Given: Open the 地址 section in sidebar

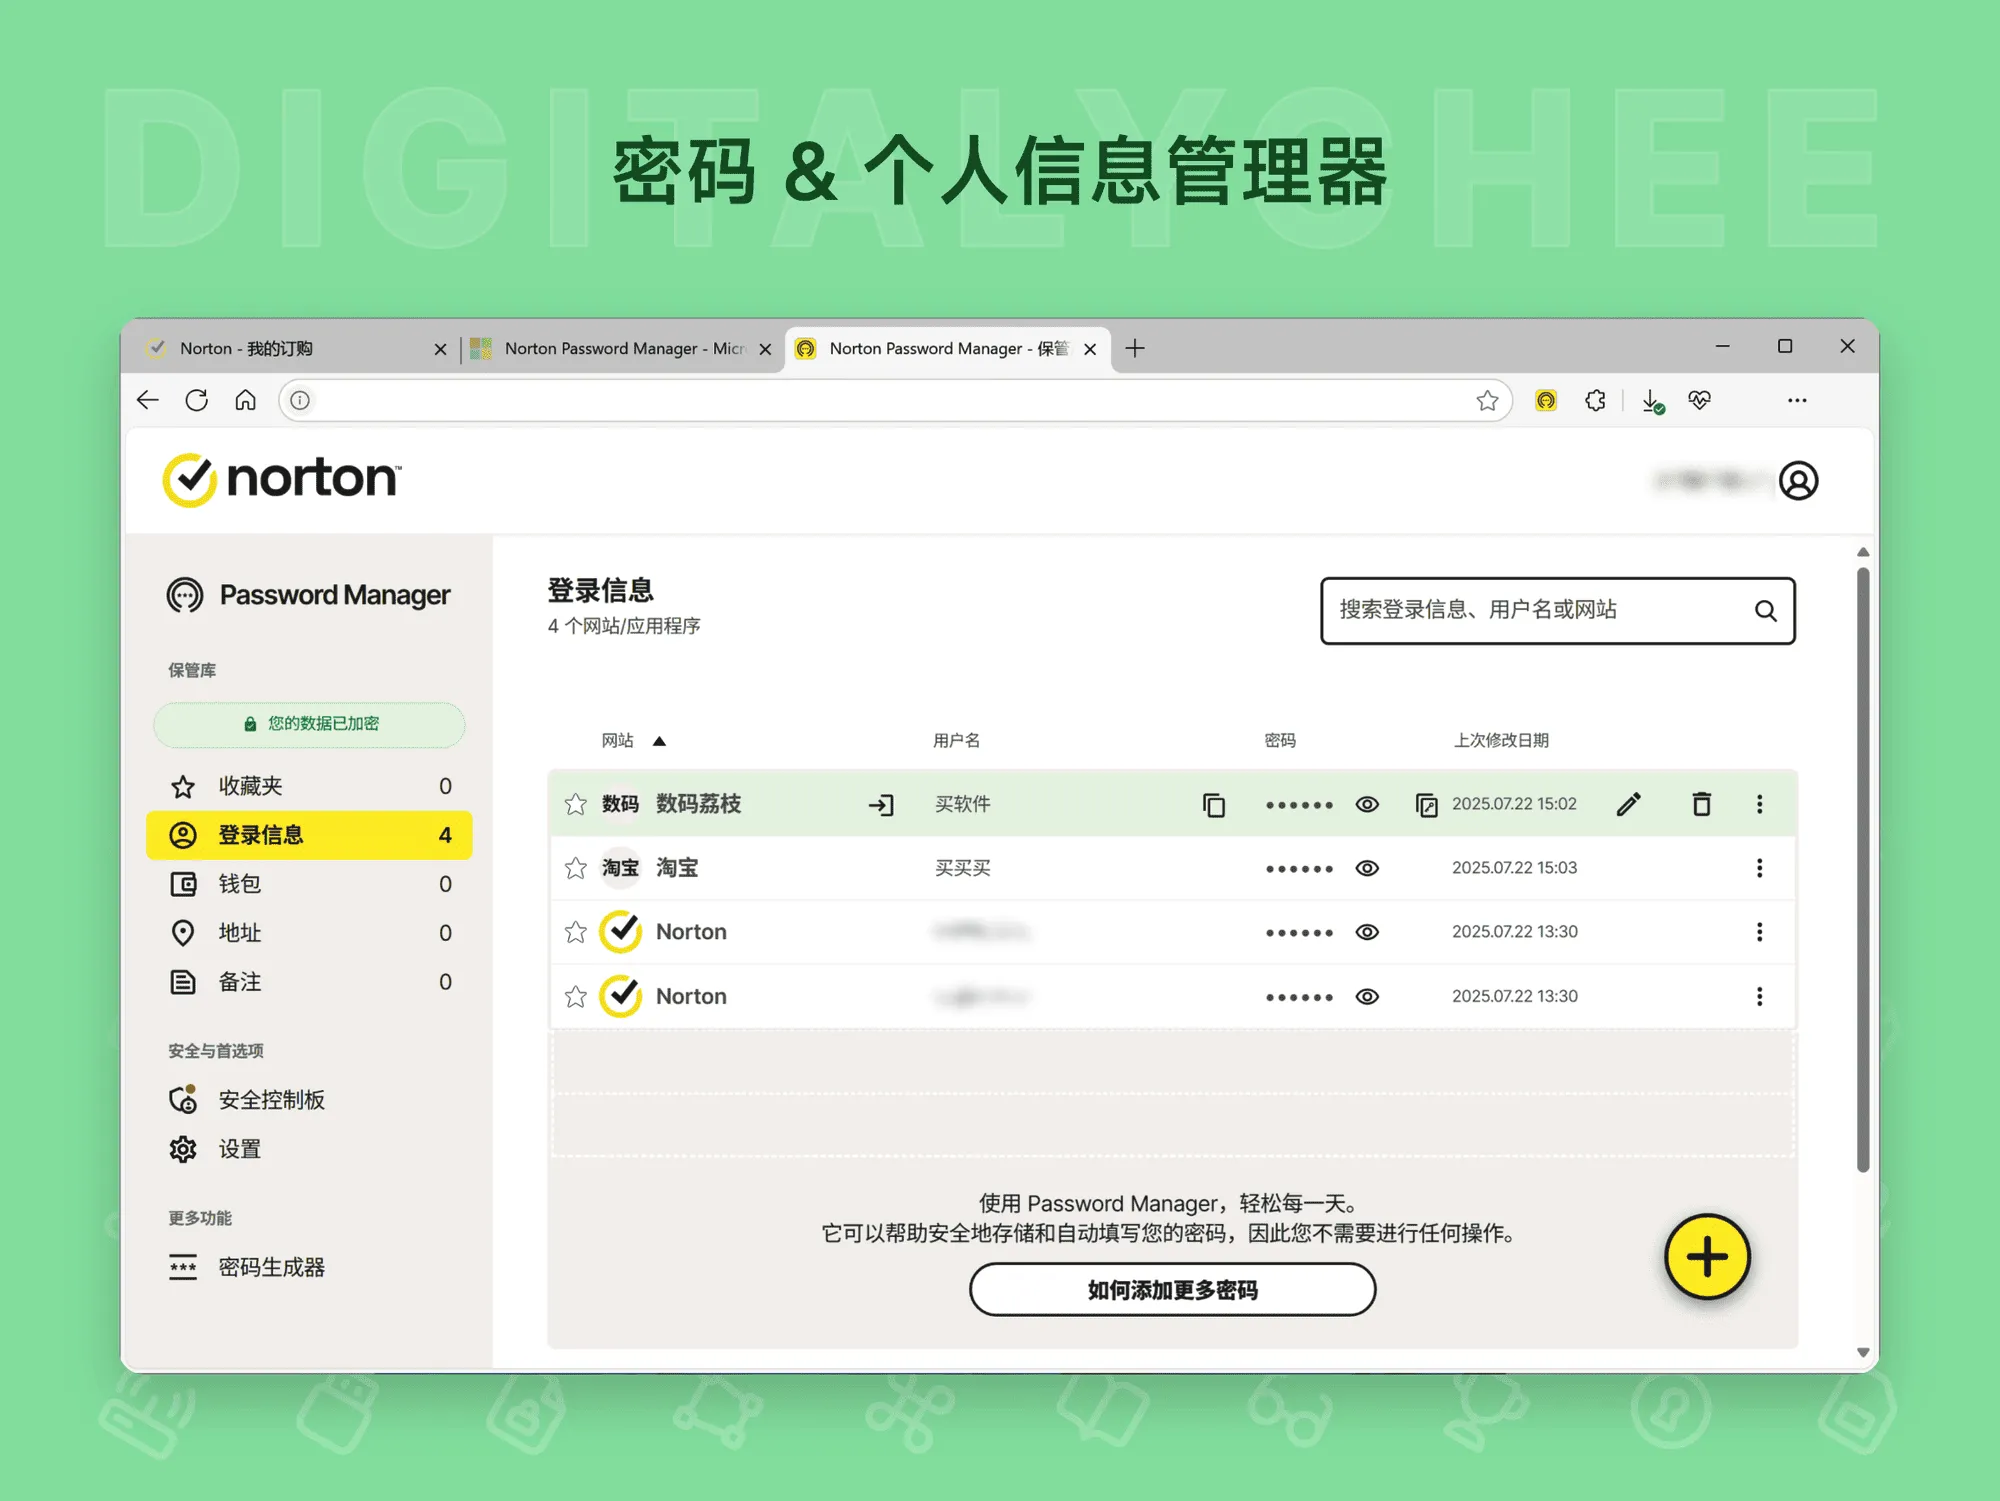Looking at the screenshot, I should [x=238, y=933].
